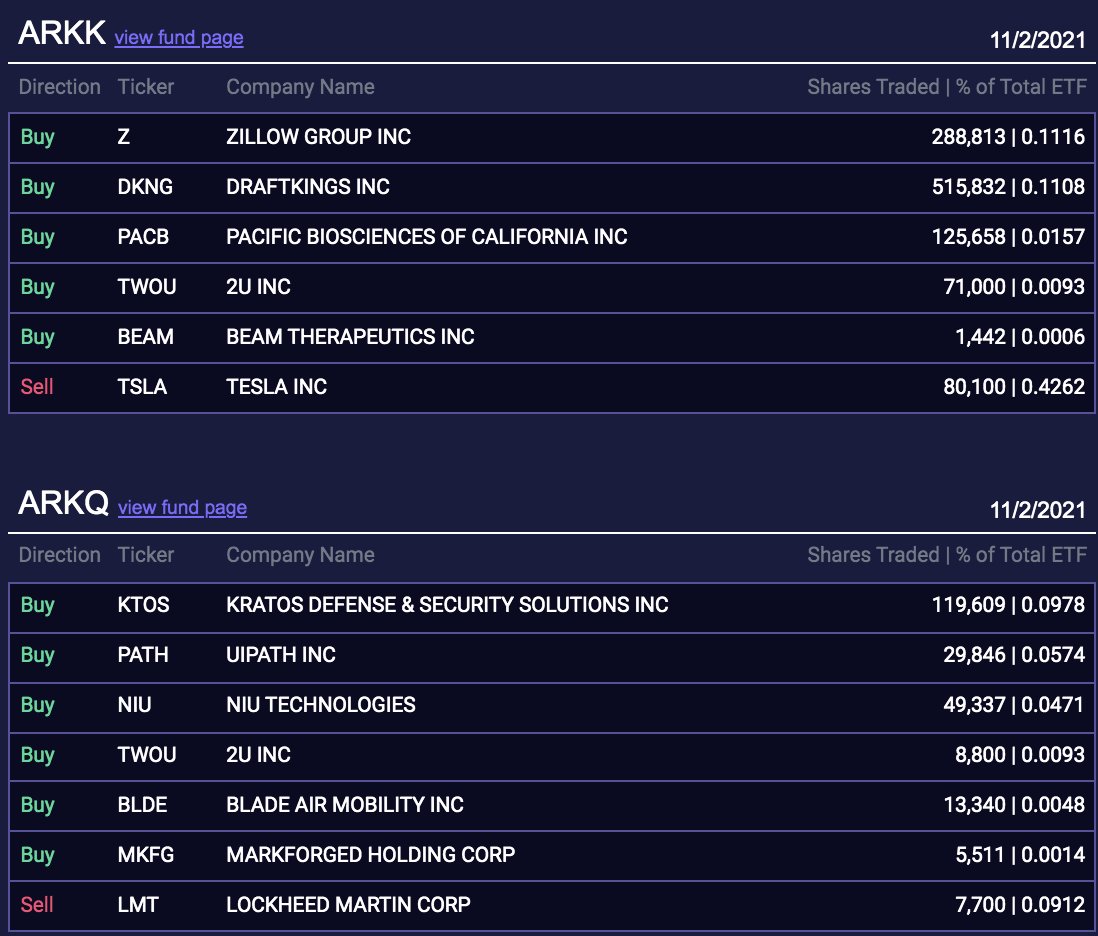Click the ARKQ 11/2/2021 date

click(1037, 510)
